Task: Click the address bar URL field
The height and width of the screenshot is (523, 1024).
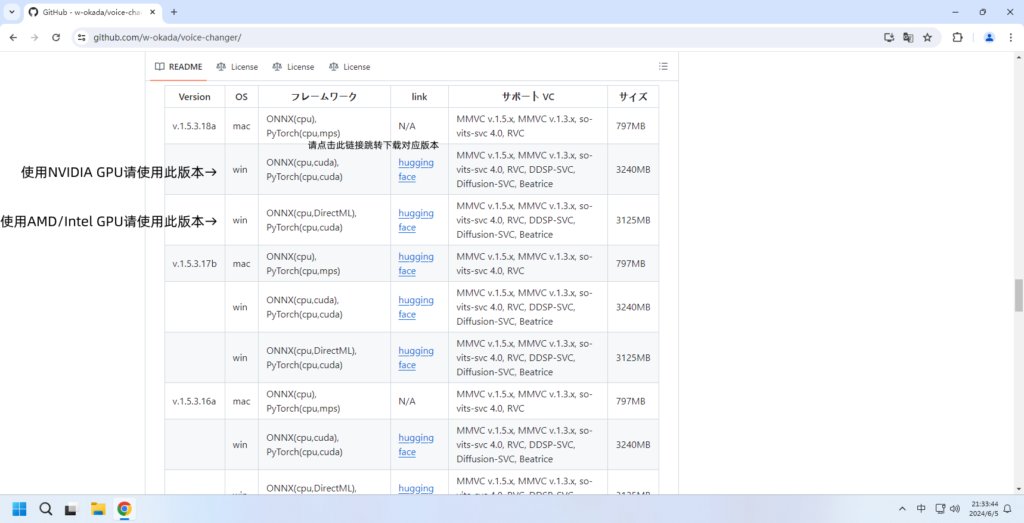Action: pyautogui.click(x=167, y=38)
